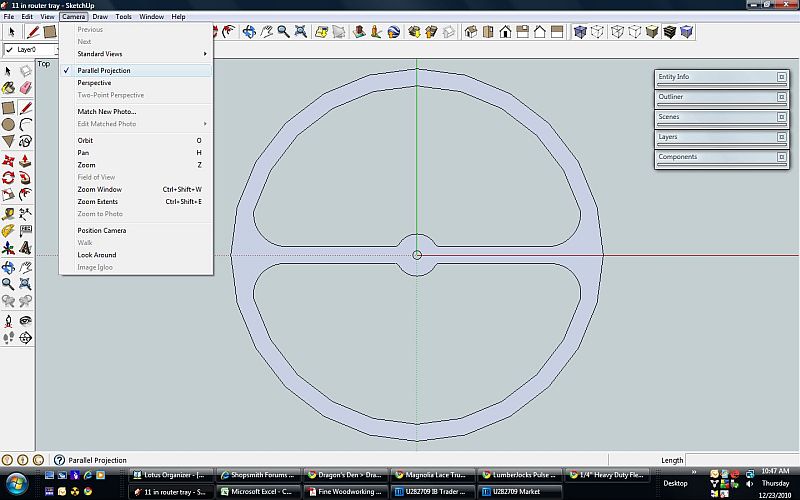Pick the Protractor tool
The height and width of the screenshot is (500, 800).
coord(8,231)
